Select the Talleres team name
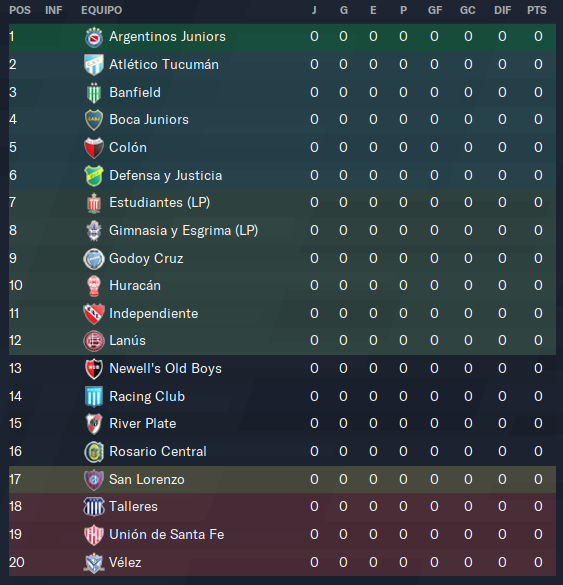The image size is (563, 585). point(133,507)
